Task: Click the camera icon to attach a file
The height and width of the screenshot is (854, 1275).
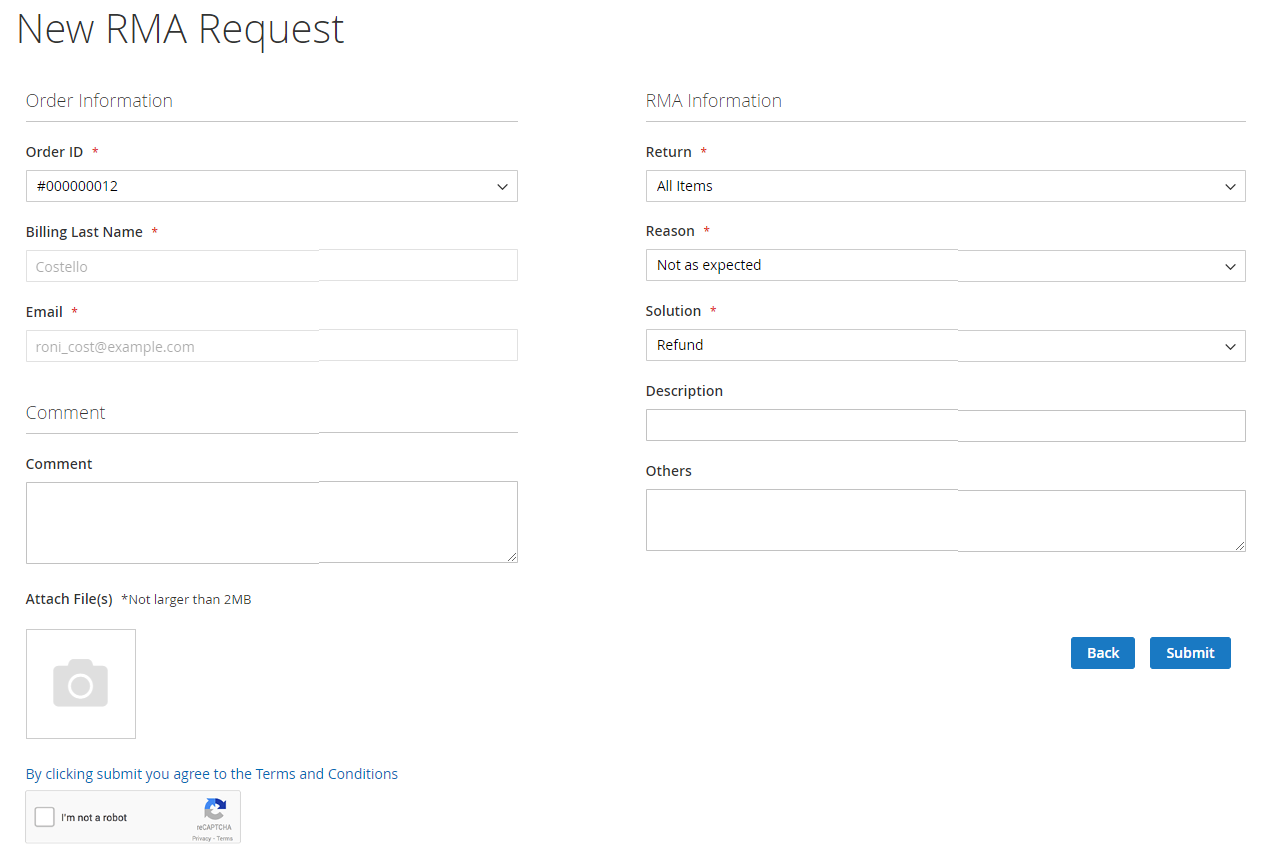Action: coord(81,684)
